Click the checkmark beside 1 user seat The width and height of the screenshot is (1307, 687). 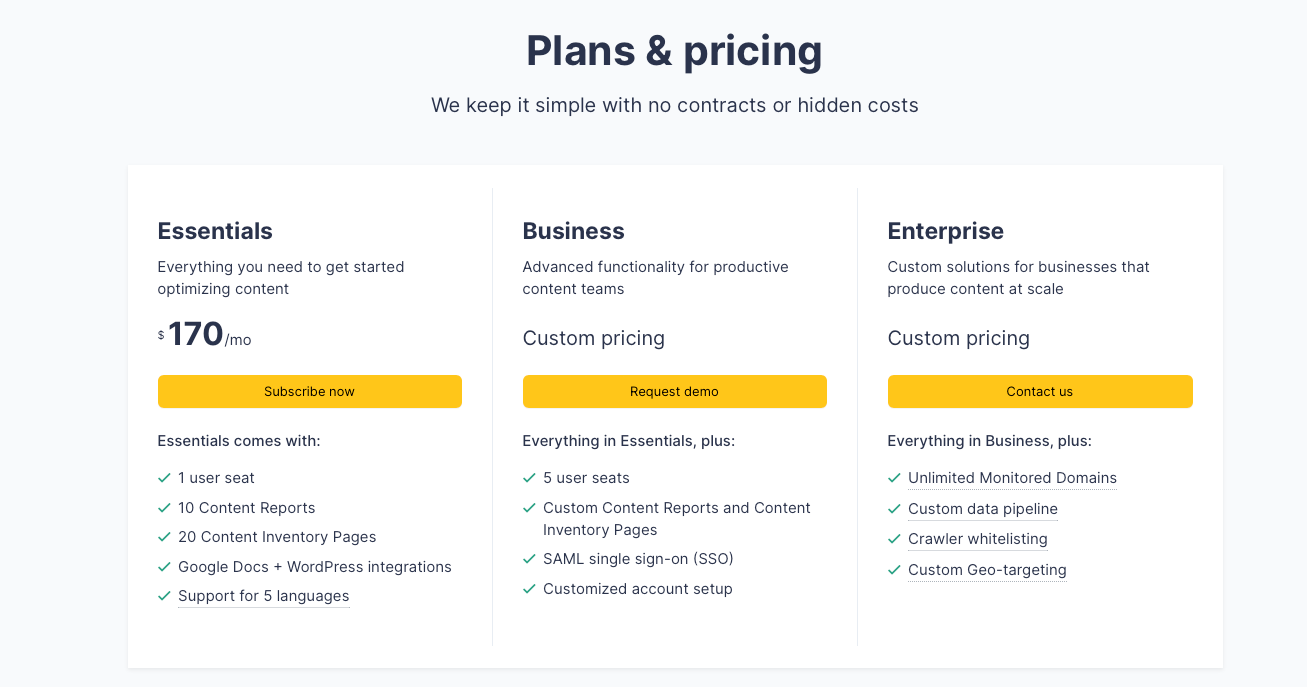point(164,478)
